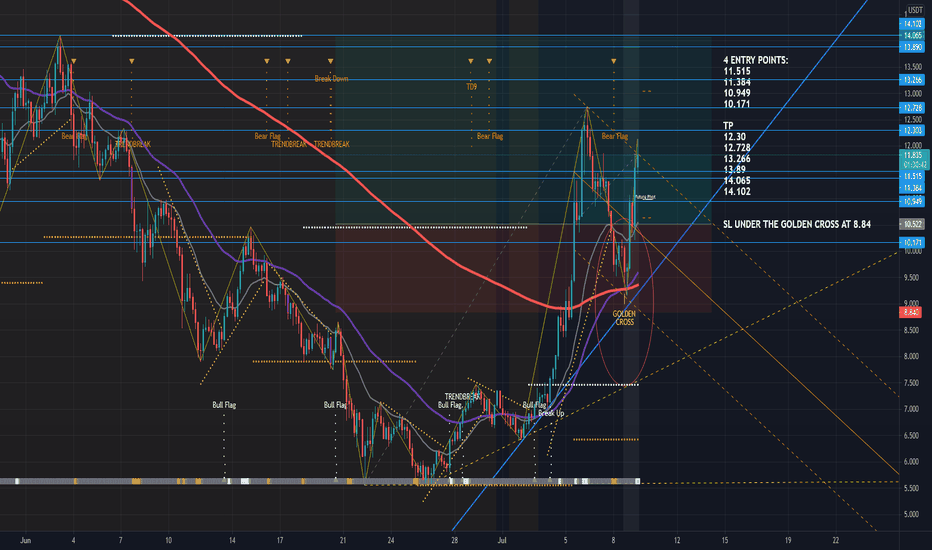Click the 'TD9' label
The width and height of the screenshot is (932, 550).
[471, 87]
